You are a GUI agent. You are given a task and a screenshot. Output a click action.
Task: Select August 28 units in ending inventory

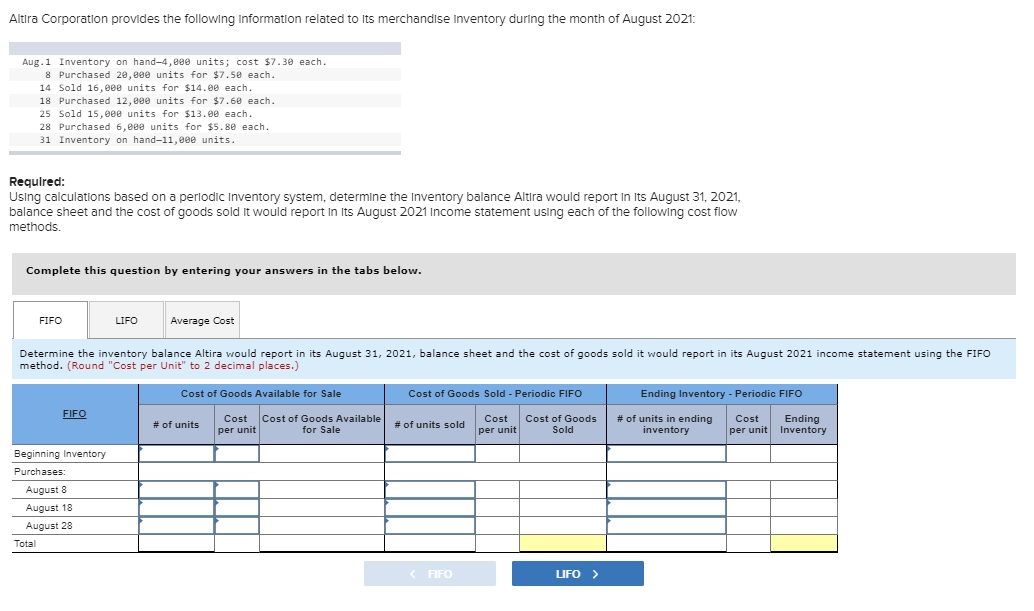pos(667,525)
